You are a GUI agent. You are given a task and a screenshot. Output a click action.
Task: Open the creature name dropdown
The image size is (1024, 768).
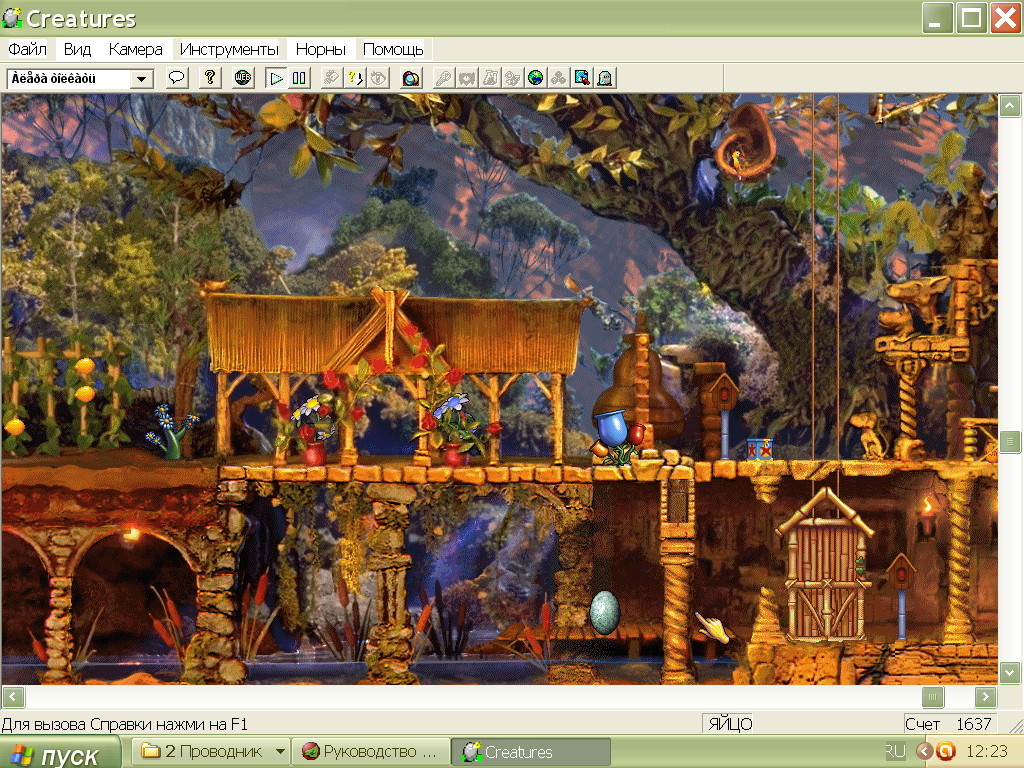[141, 79]
